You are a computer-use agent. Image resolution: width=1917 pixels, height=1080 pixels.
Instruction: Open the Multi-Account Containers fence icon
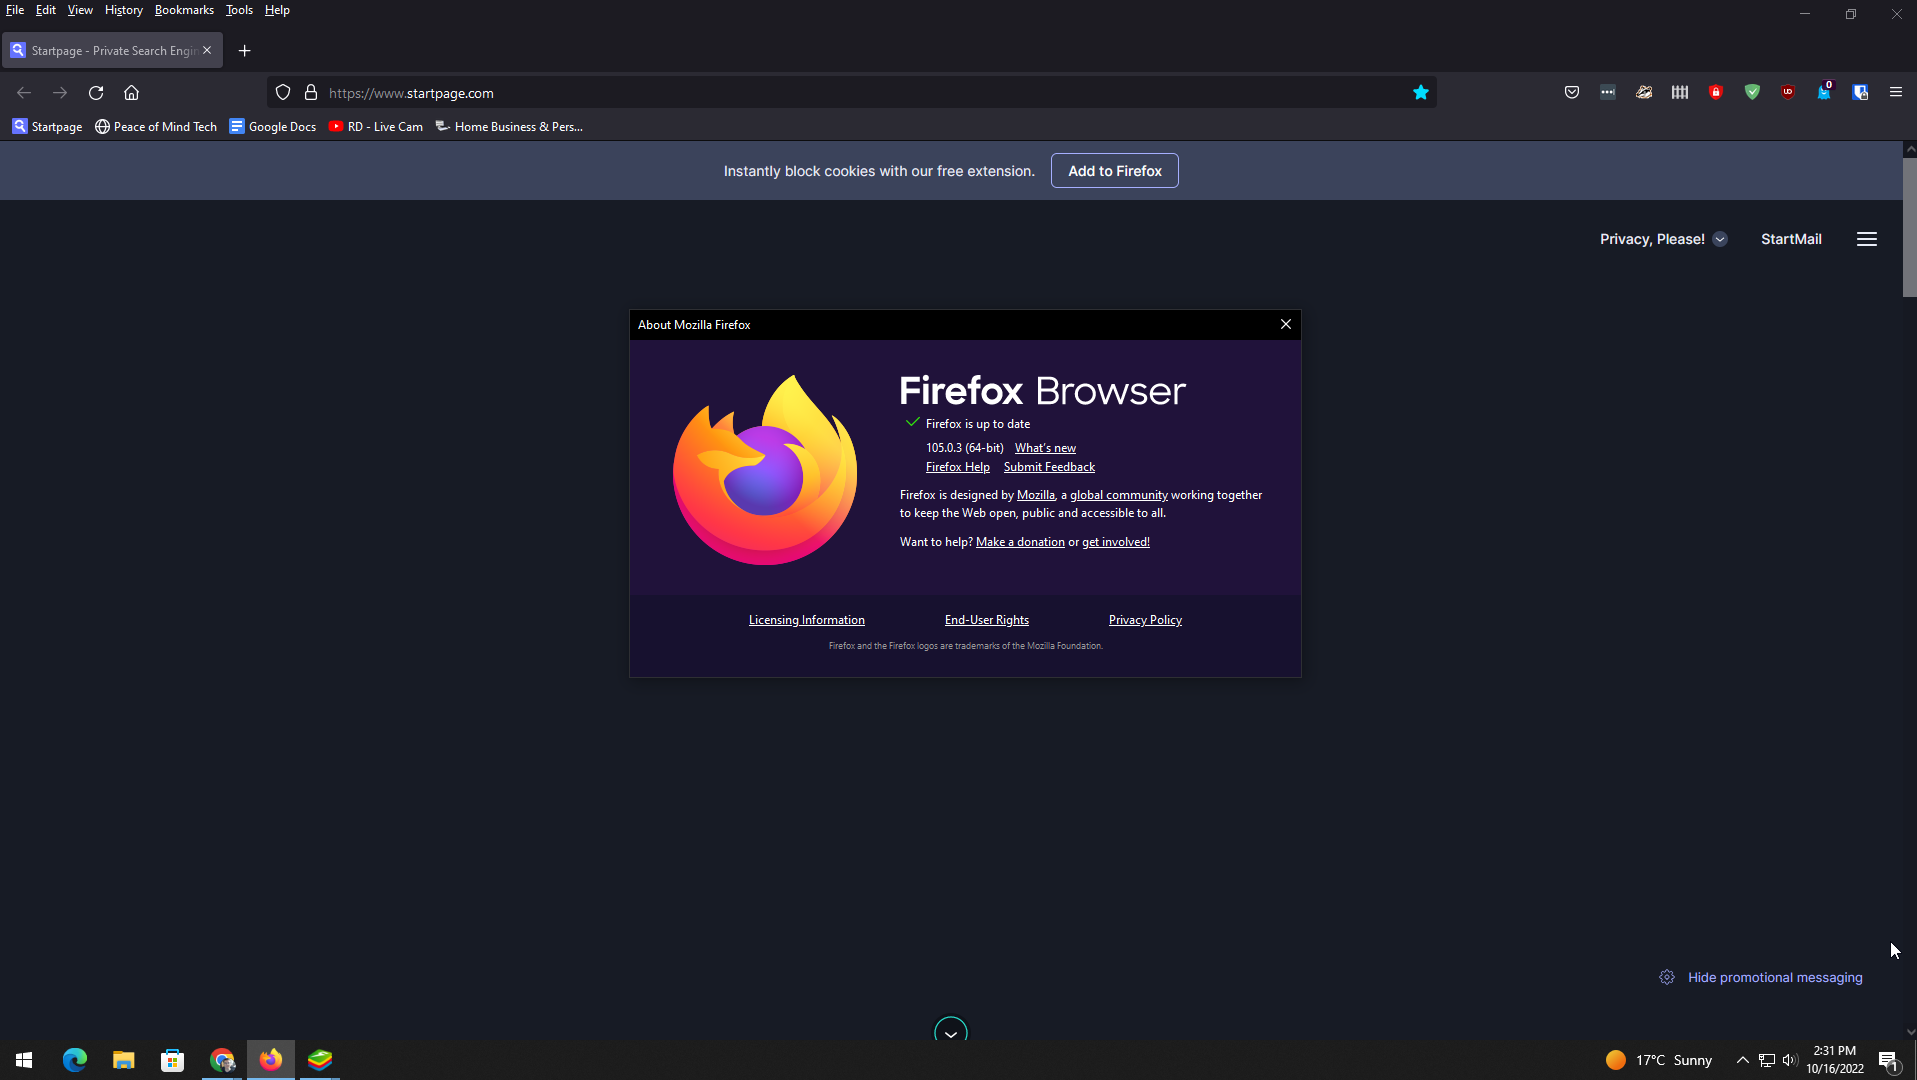click(1680, 92)
